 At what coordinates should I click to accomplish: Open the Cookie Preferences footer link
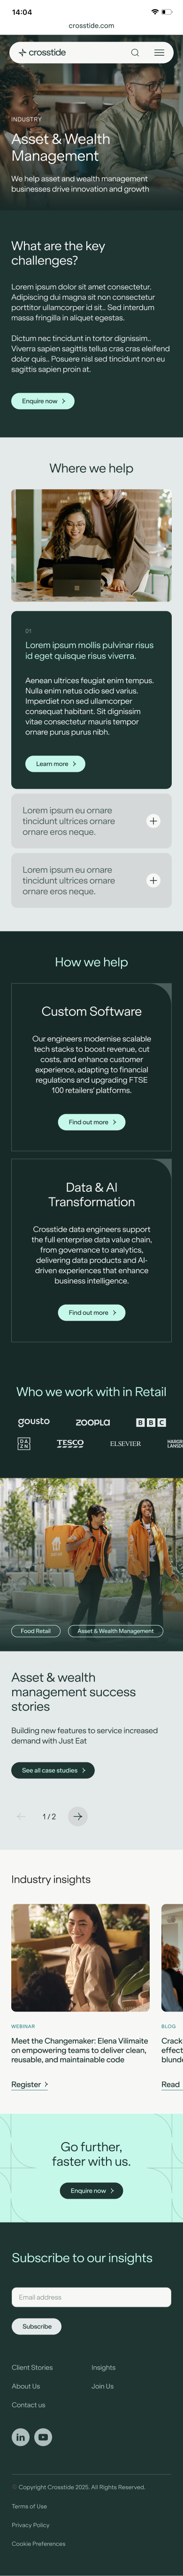pos(39,2543)
